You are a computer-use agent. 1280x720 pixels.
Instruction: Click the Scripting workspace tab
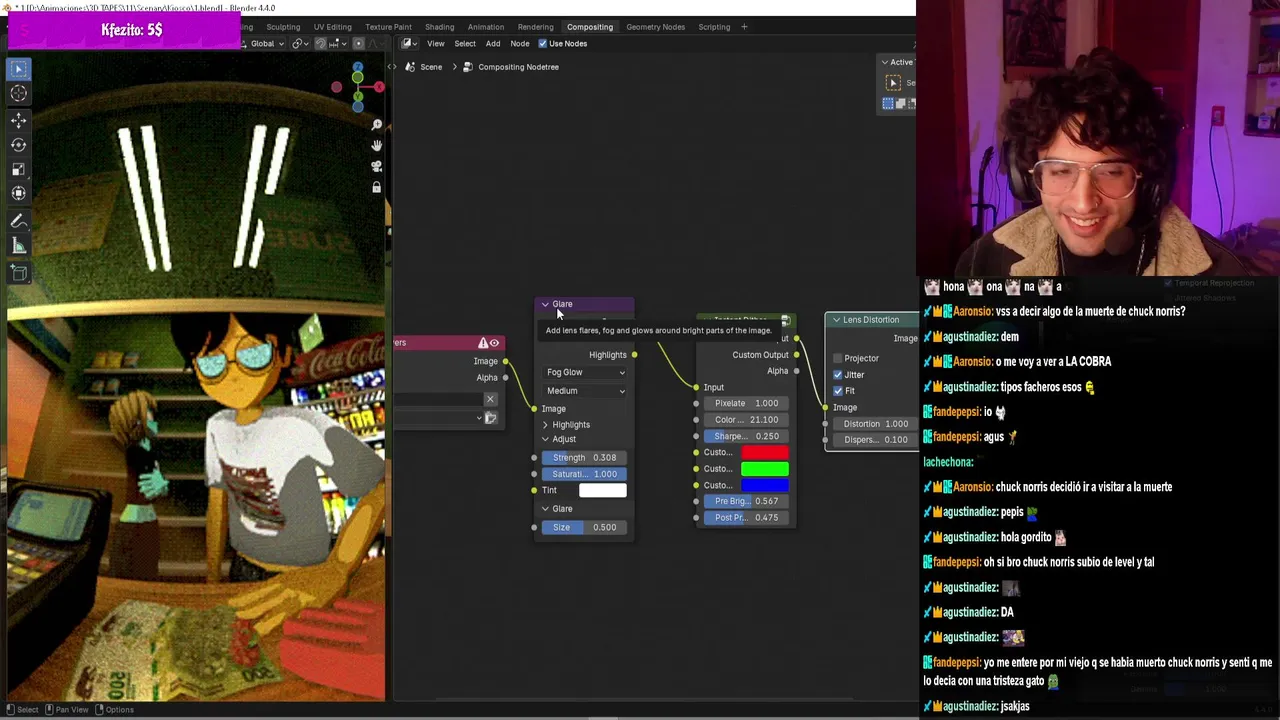click(x=714, y=27)
